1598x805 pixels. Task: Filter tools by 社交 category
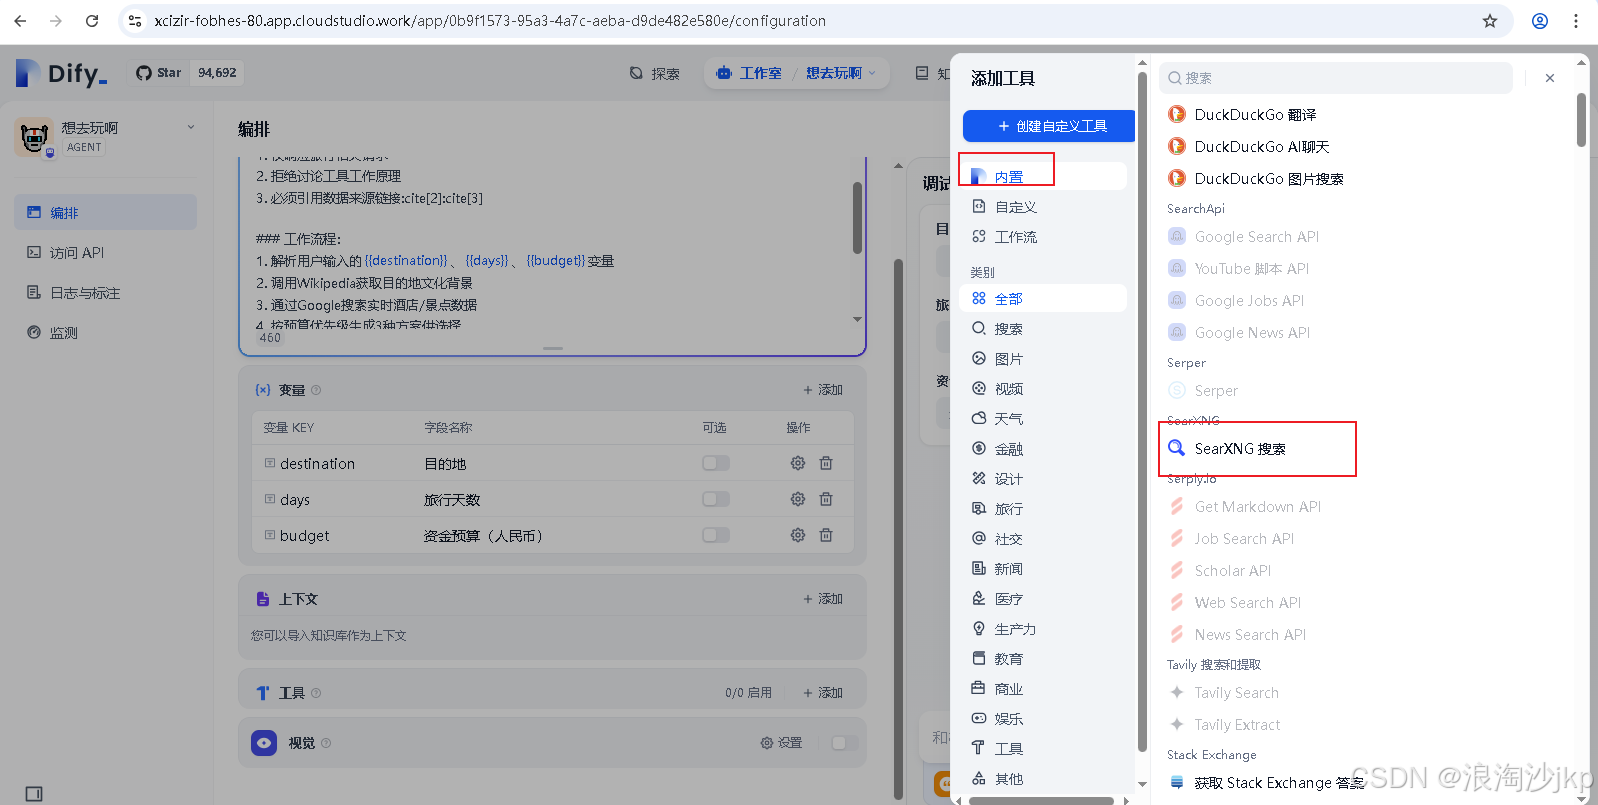pos(1043,539)
